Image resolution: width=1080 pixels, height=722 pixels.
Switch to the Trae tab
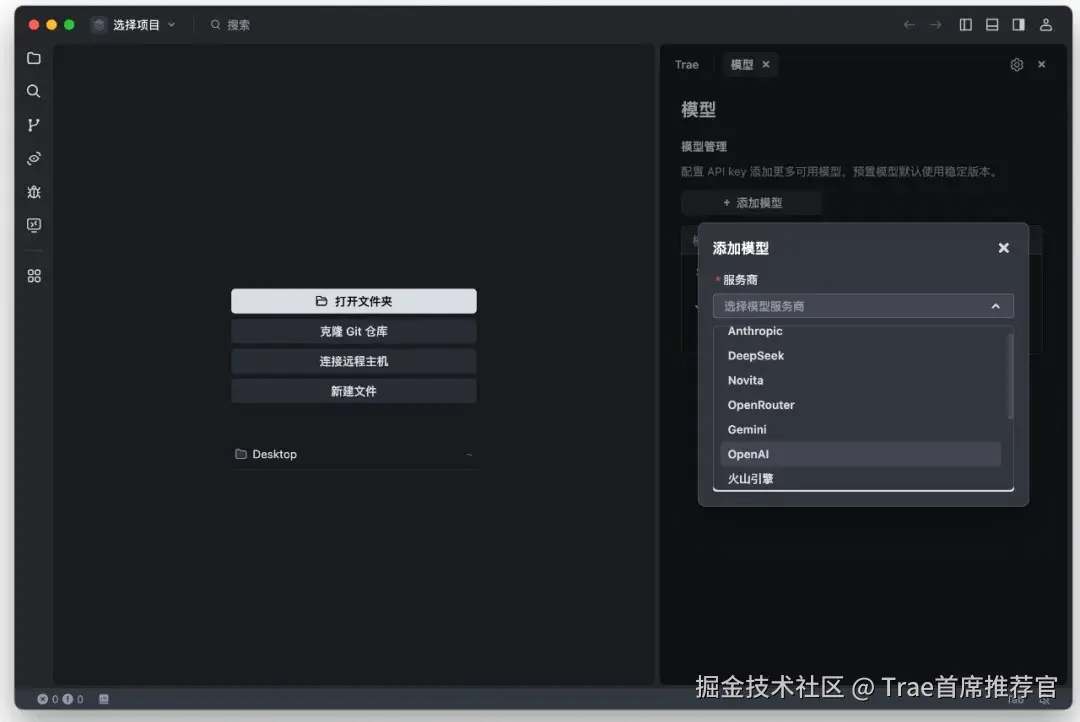(x=687, y=65)
